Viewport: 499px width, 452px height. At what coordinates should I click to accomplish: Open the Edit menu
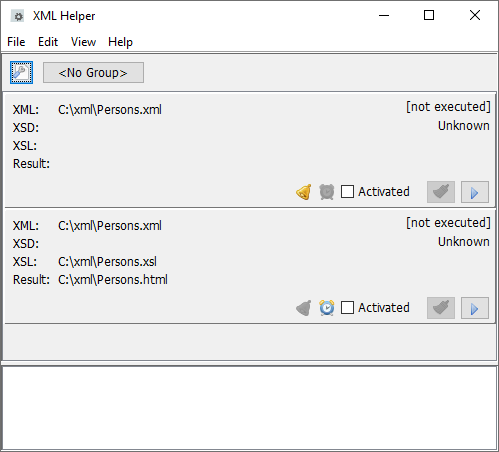(x=48, y=42)
